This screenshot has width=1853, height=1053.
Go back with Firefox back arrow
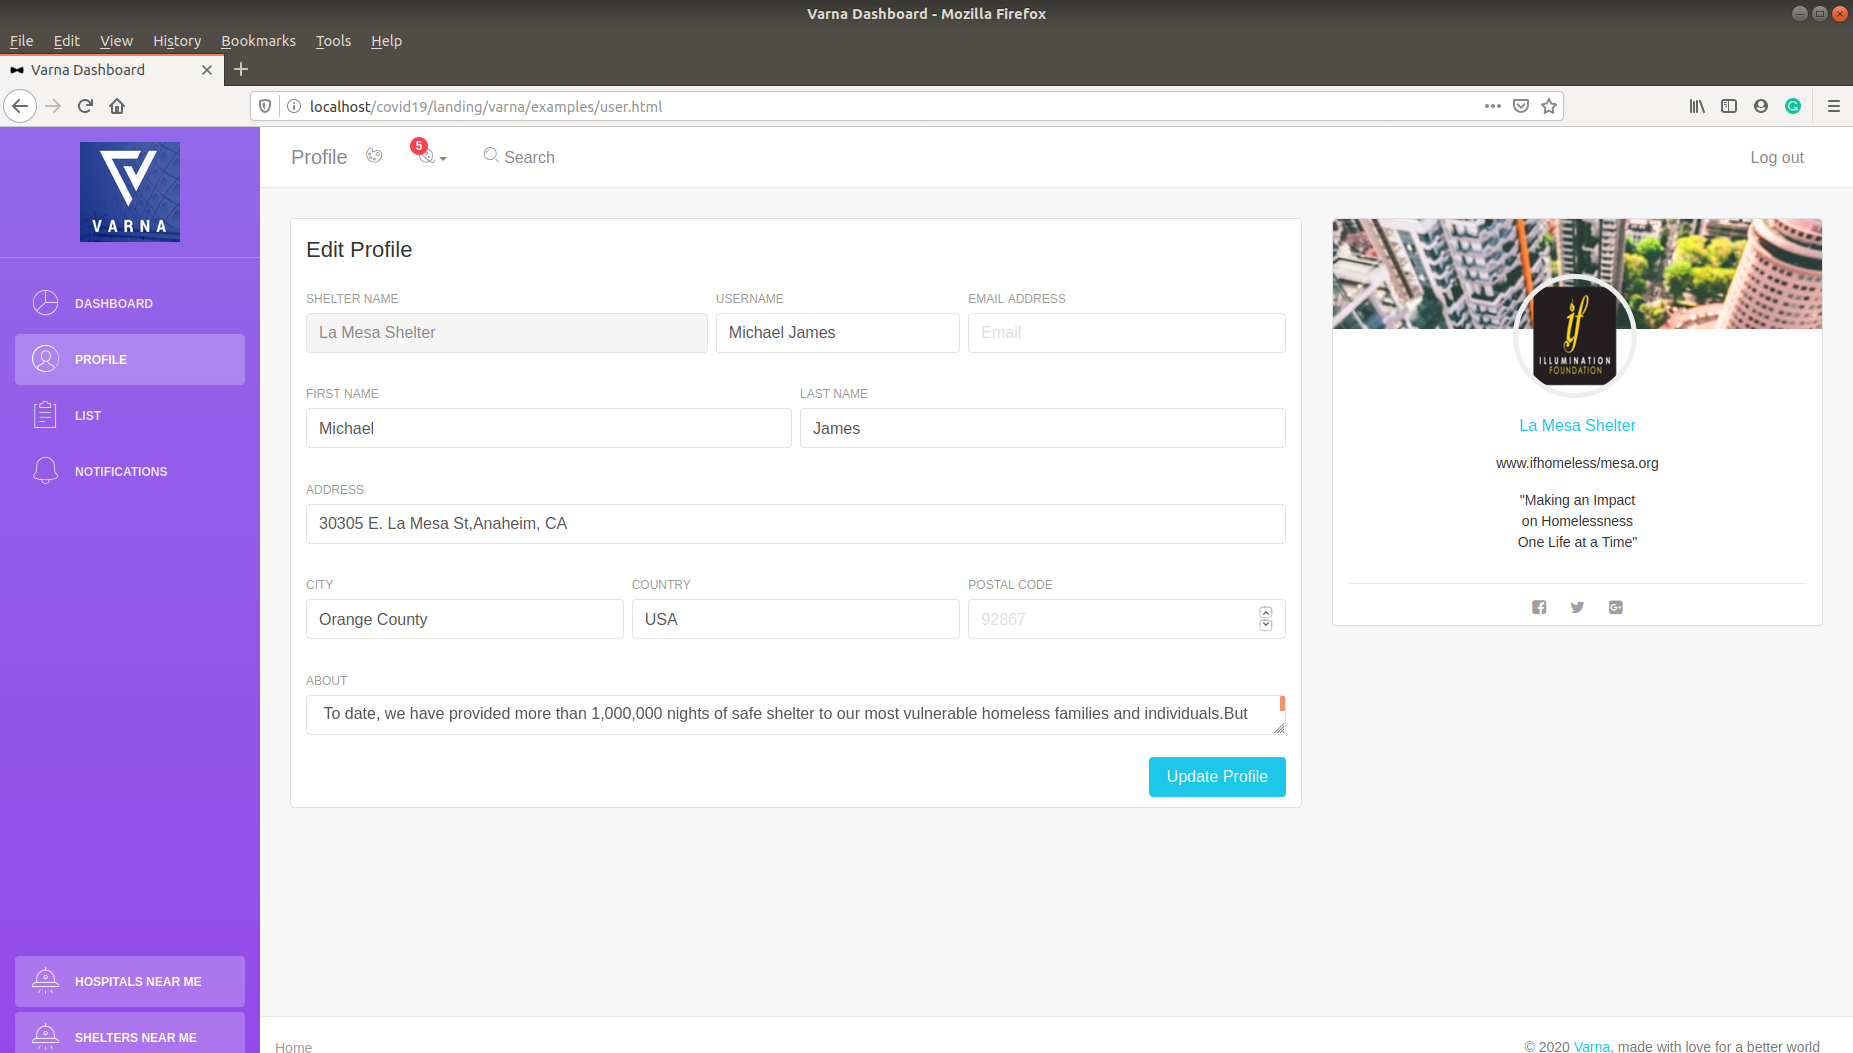coord(20,106)
